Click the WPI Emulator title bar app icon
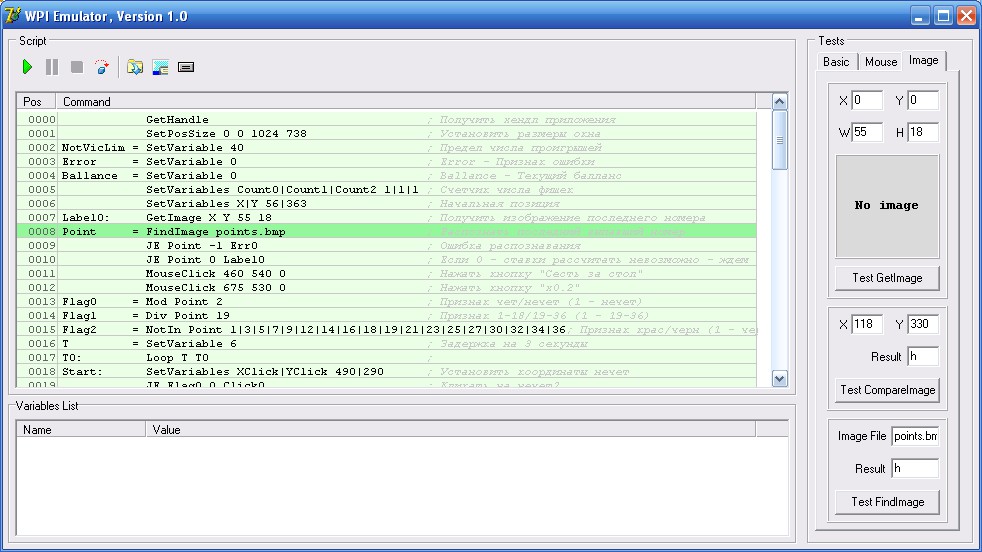The image size is (982, 552). (x=13, y=15)
